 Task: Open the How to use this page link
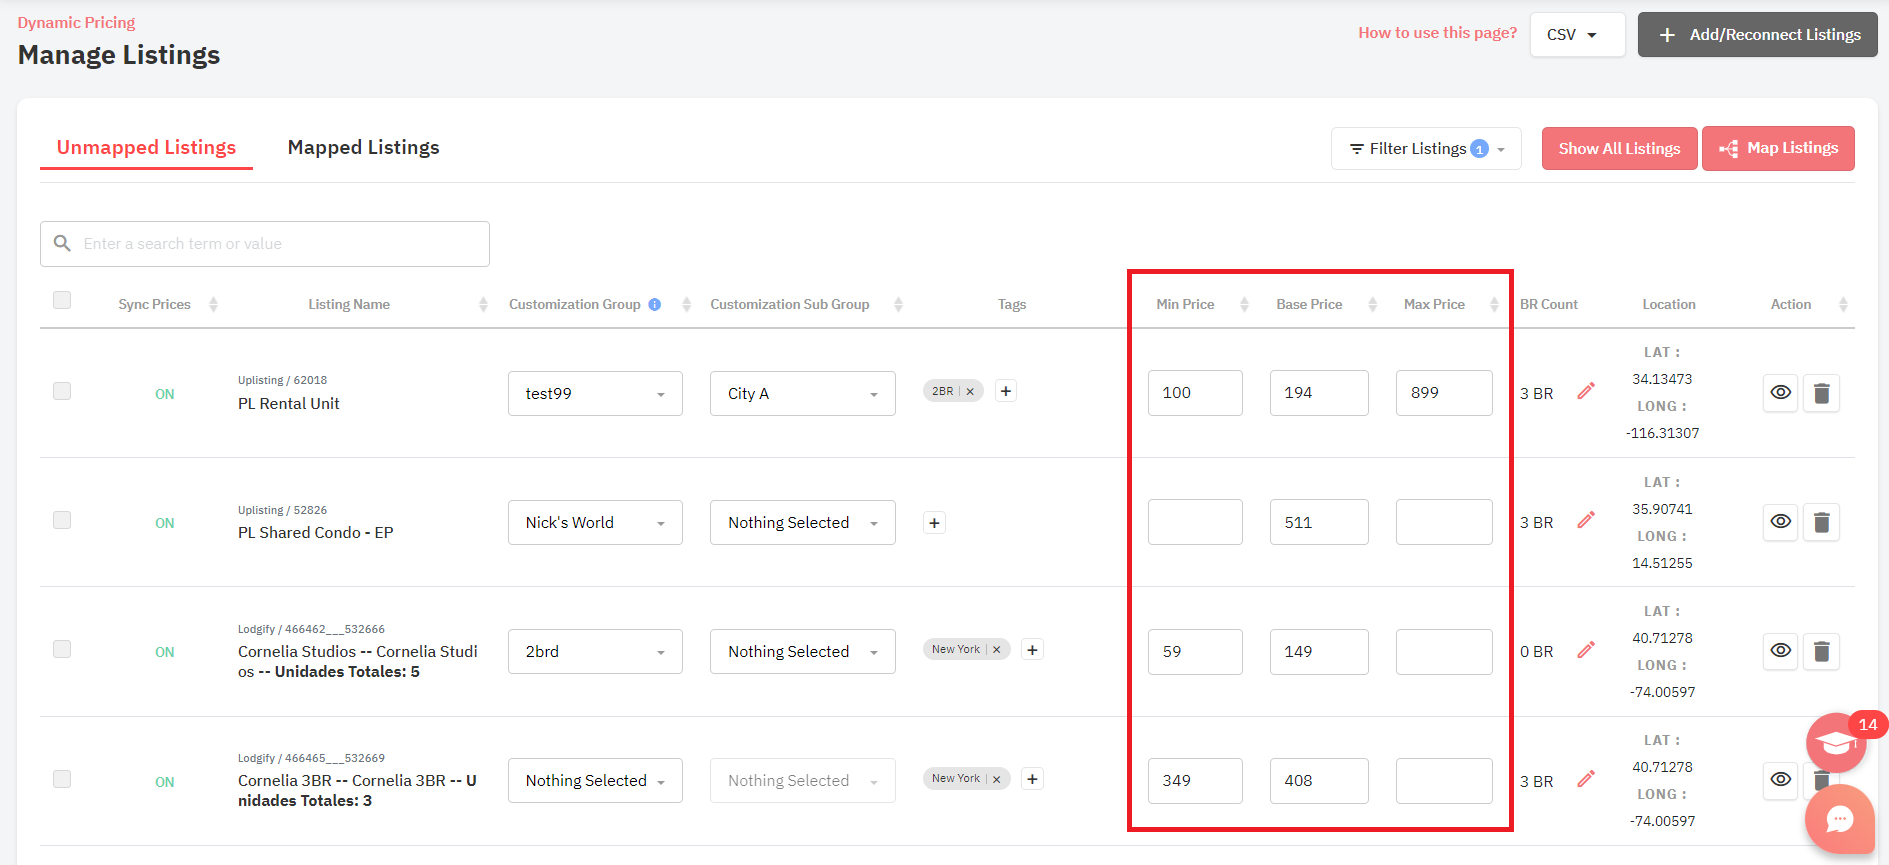click(x=1437, y=33)
